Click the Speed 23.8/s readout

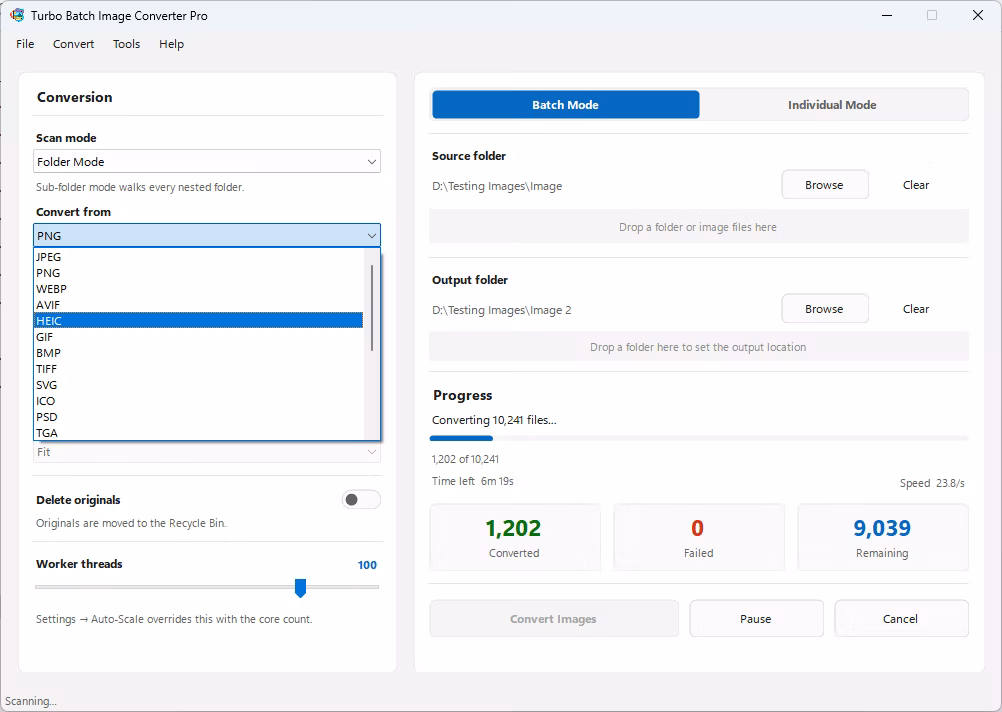pos(932,483)
